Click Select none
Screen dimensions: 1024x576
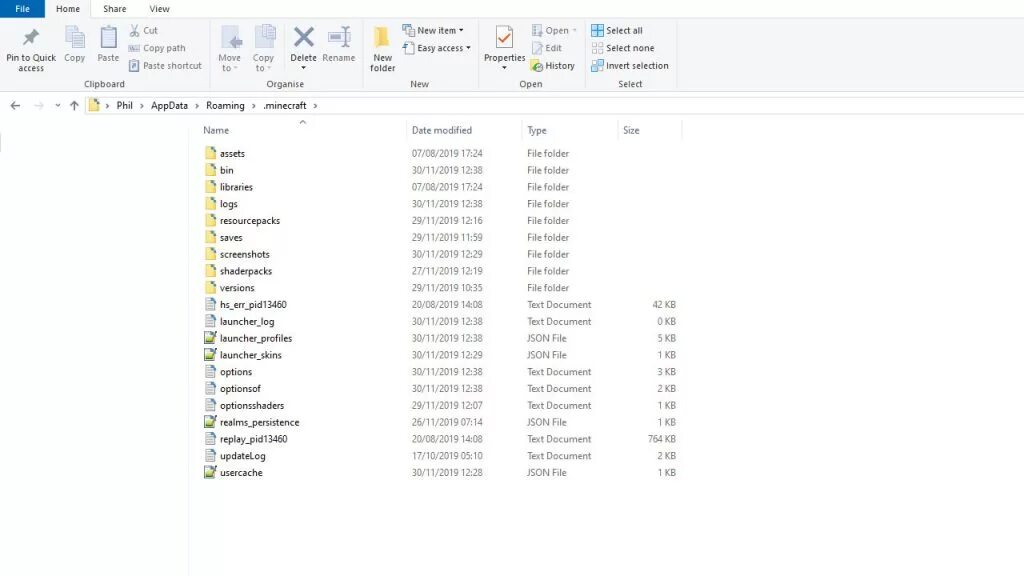622,48
